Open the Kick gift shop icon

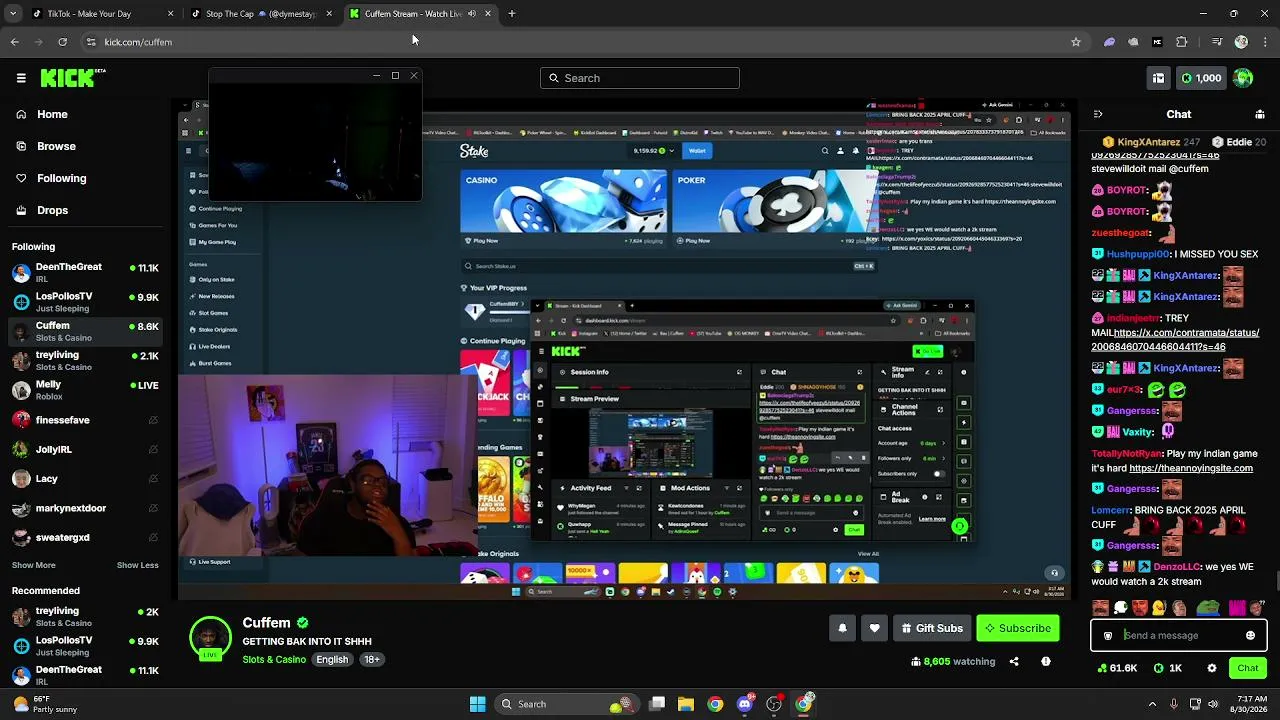pyautogui.click(x=1158, y=78)
